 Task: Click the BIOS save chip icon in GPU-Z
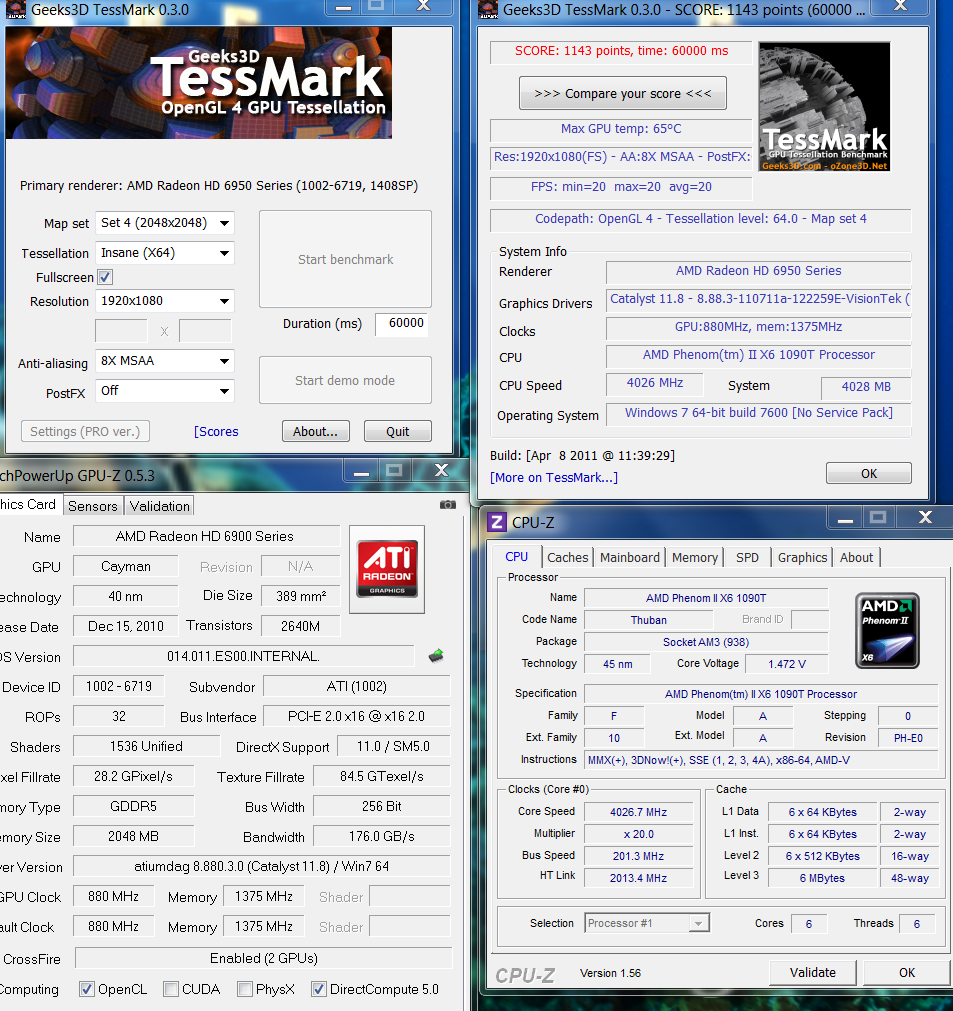(x=437, y=656)
